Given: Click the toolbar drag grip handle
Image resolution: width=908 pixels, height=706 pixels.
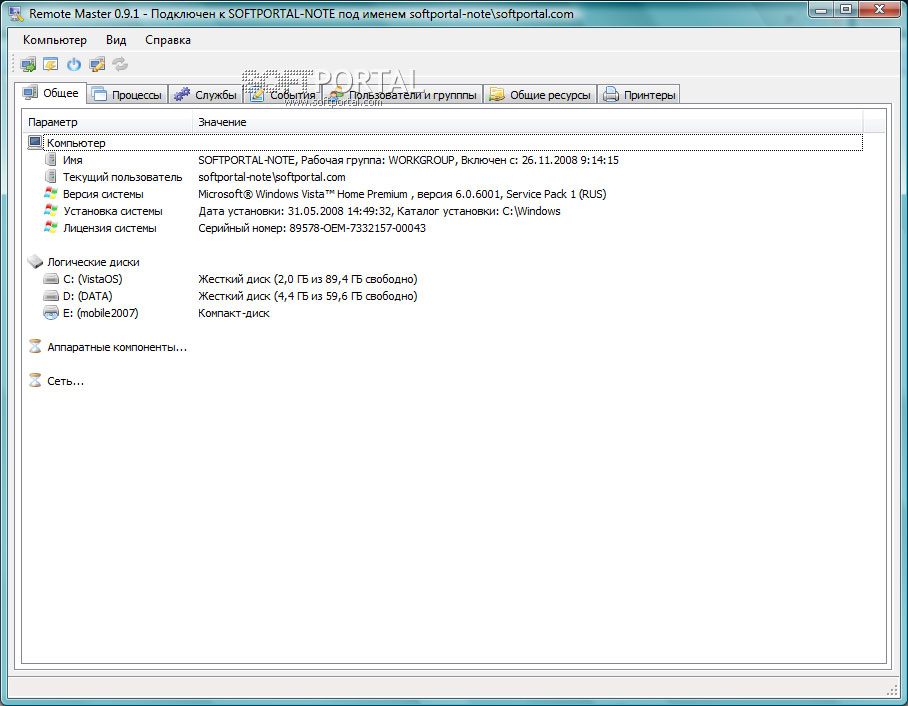Looking at the screenshot, I should click(13, 64).
